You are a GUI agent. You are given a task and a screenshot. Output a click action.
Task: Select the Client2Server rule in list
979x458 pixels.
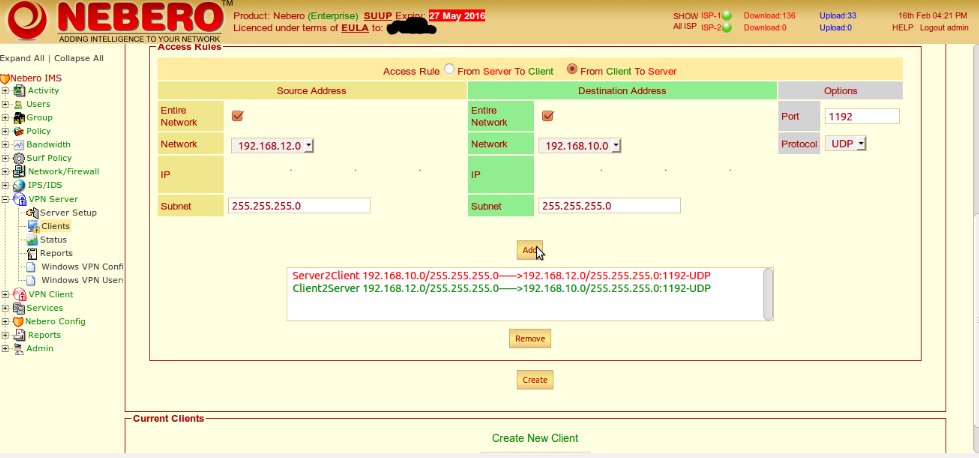501,288
